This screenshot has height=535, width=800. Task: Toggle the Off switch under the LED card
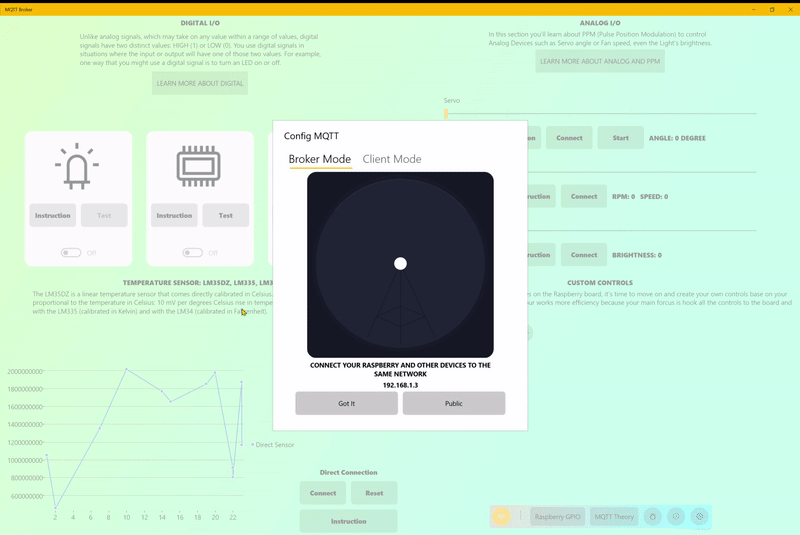click(71, 252)
